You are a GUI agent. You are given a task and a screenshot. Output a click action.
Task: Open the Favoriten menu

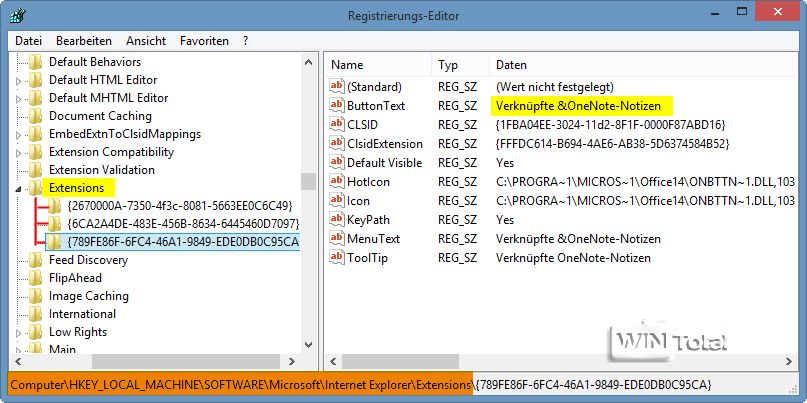(x=204, y=41)
